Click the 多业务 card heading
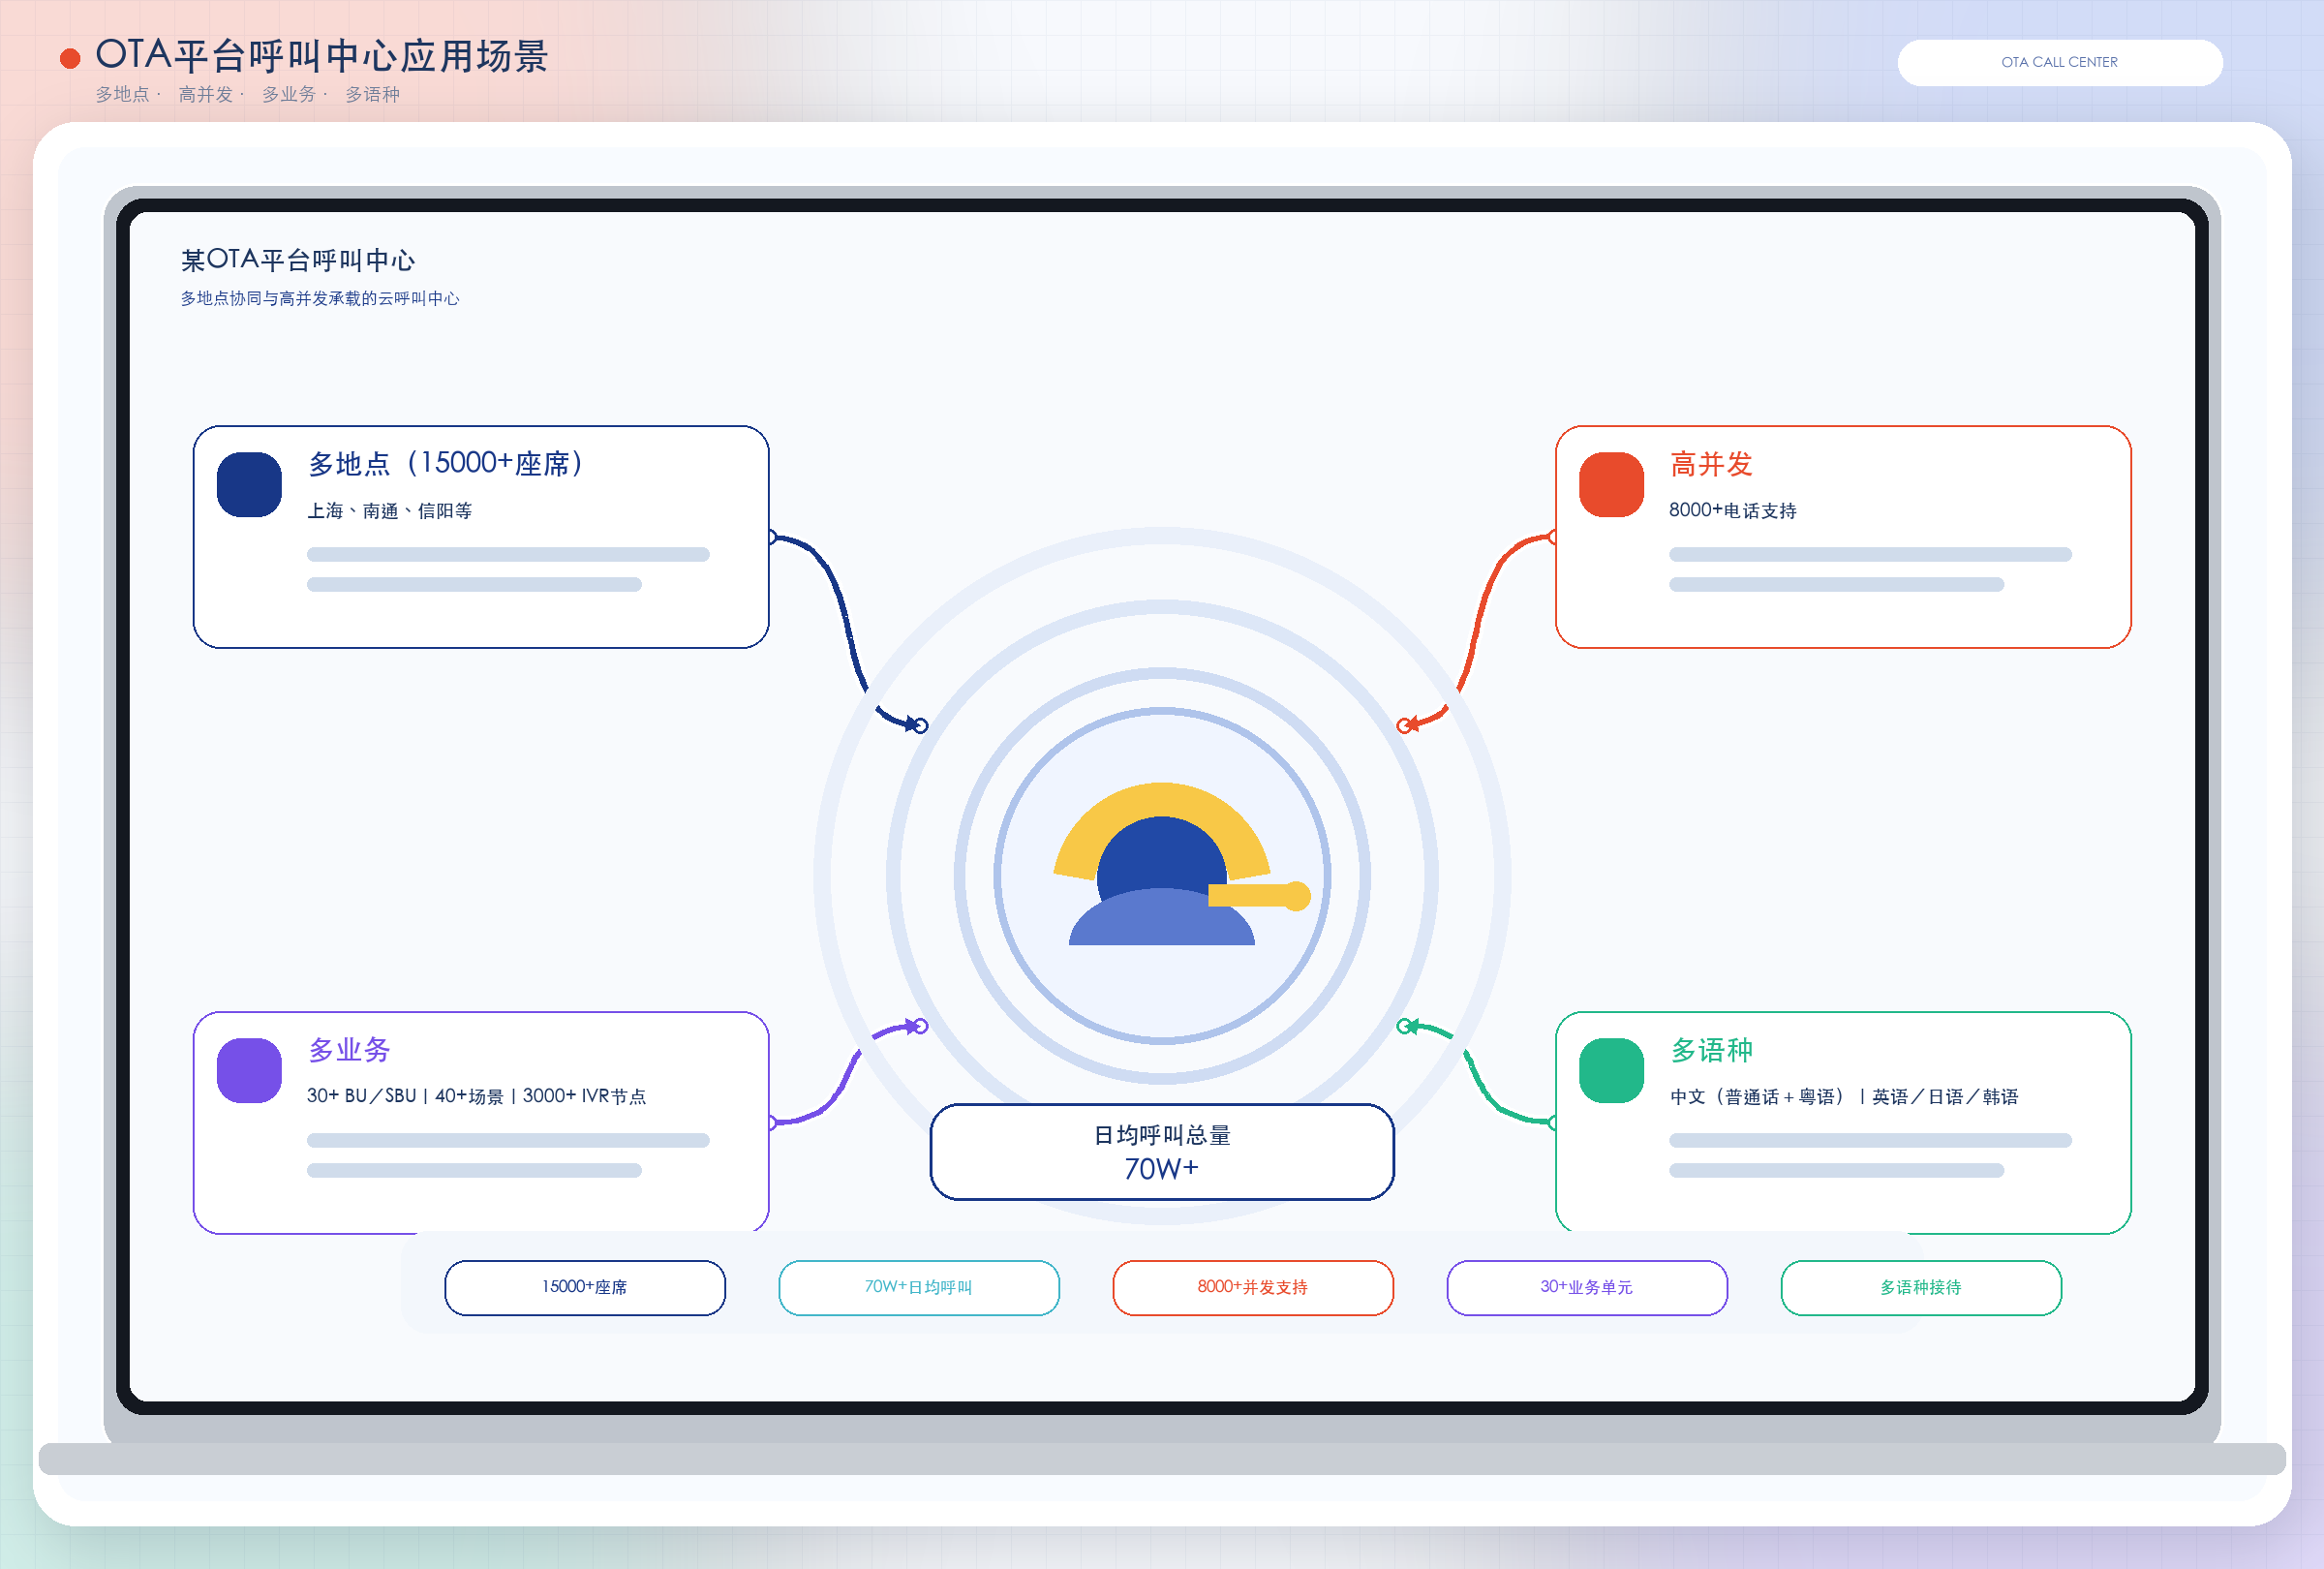The width and height of the screenshot is (2324, 1569). coord(349,1050)
